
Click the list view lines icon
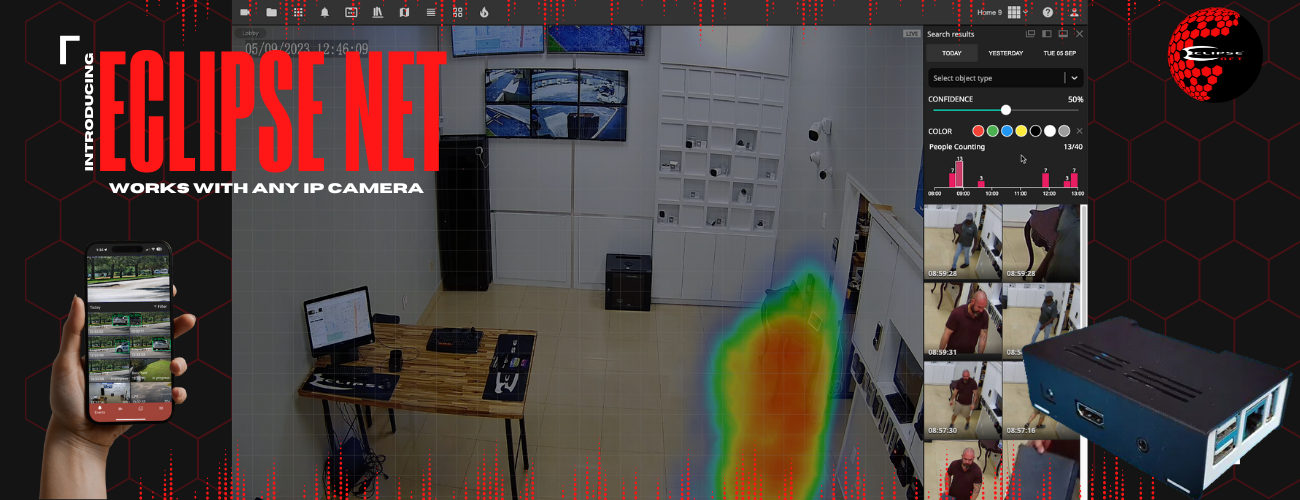pos(431,12)
